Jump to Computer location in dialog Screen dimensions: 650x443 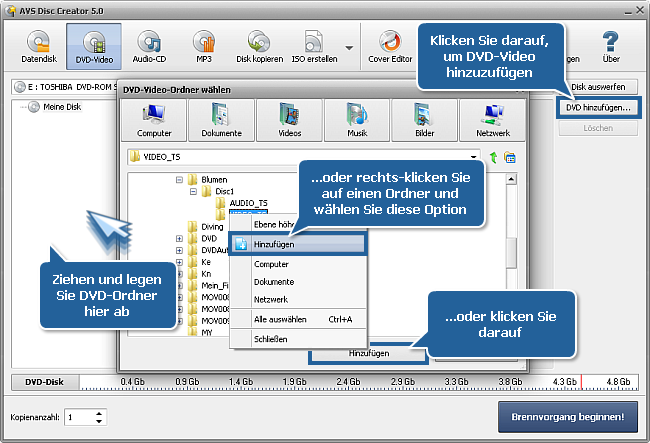pos(154,120)
